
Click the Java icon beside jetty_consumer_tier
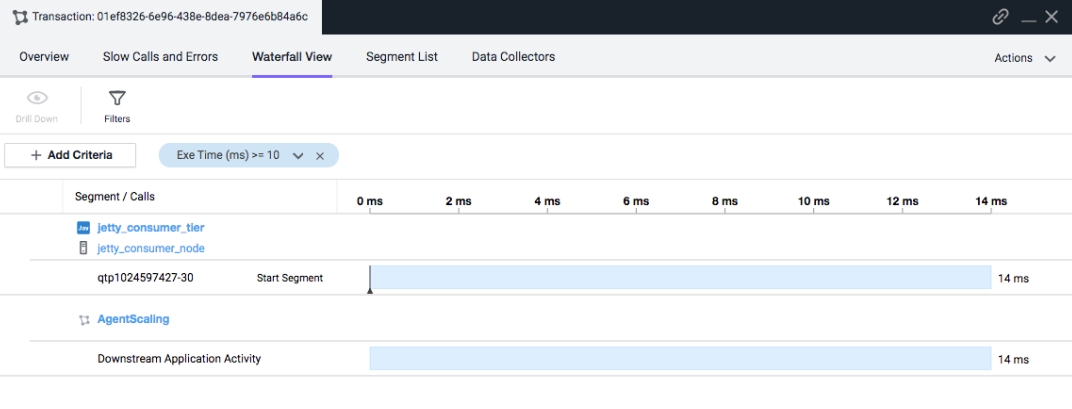coord(83,228)
